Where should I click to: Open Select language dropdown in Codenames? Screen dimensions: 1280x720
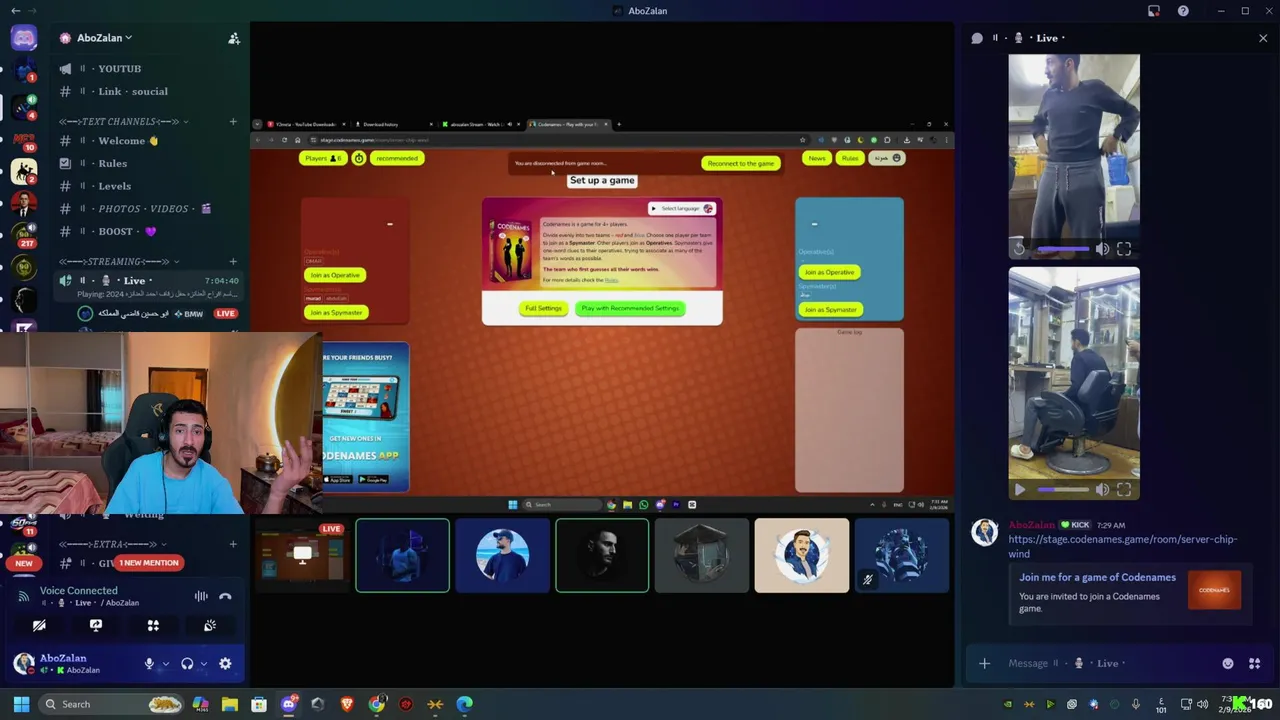click(x=682, y=208)
